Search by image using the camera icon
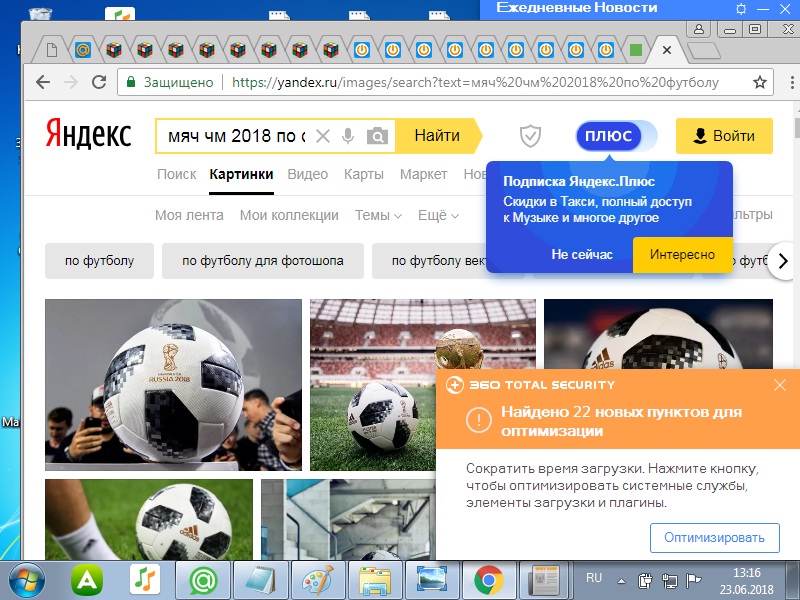The image size is (800, 600). click(x=377, y=136)
